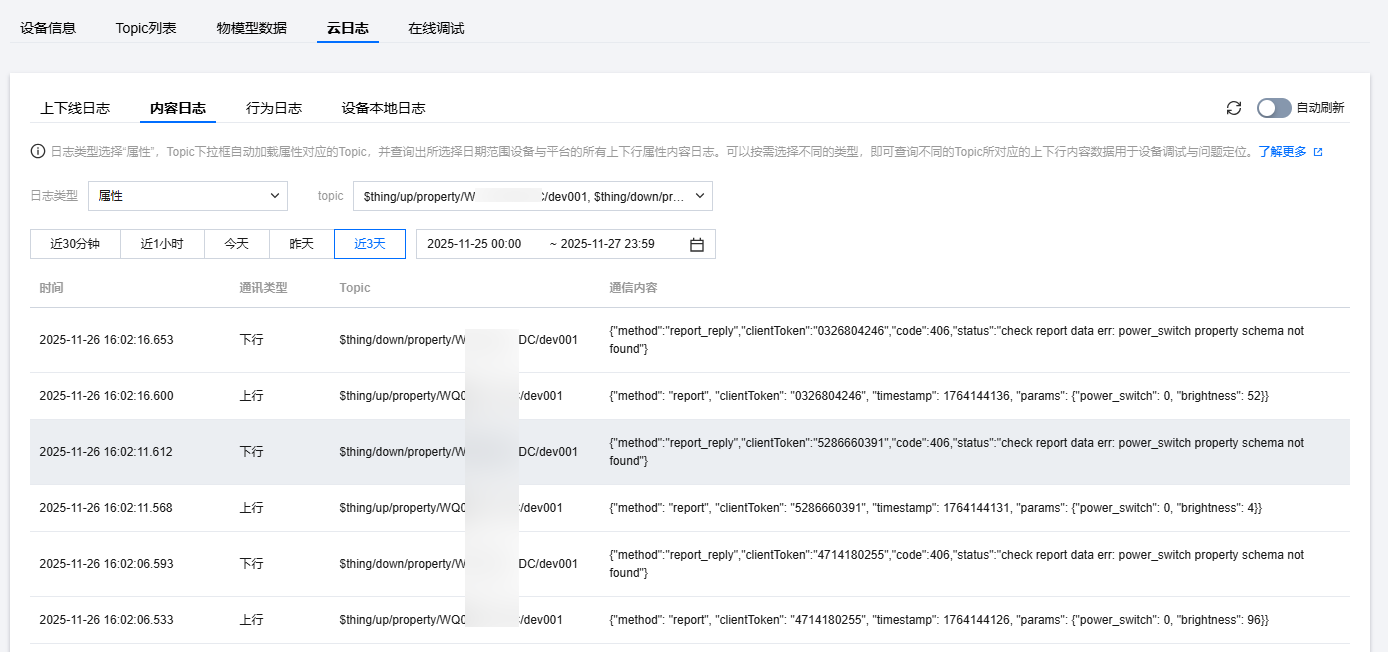
Task: Open the 了解更多 link
Action: [1282, 152]
